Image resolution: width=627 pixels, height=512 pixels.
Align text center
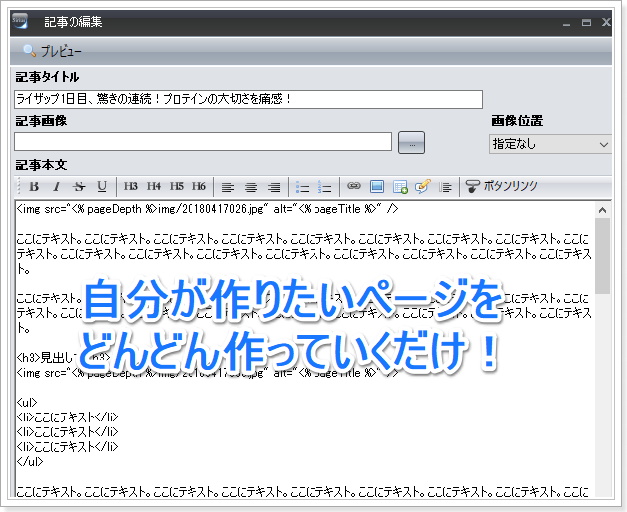point(251,187)
